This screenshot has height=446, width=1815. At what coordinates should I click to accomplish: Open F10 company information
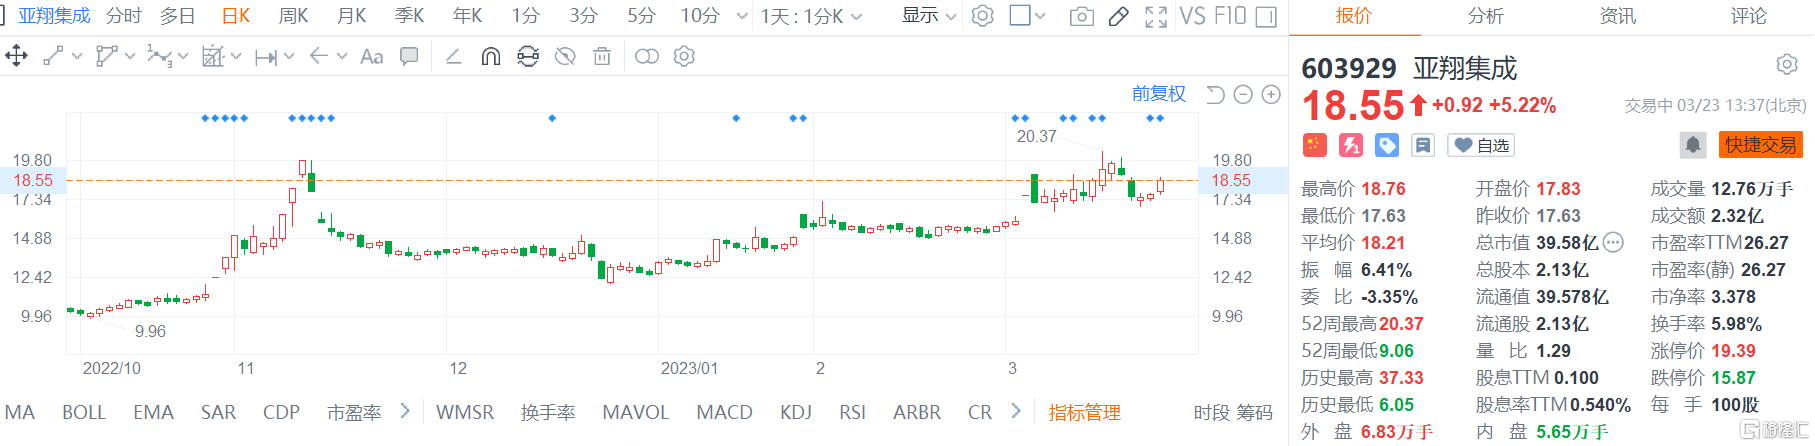[1230, 16]
